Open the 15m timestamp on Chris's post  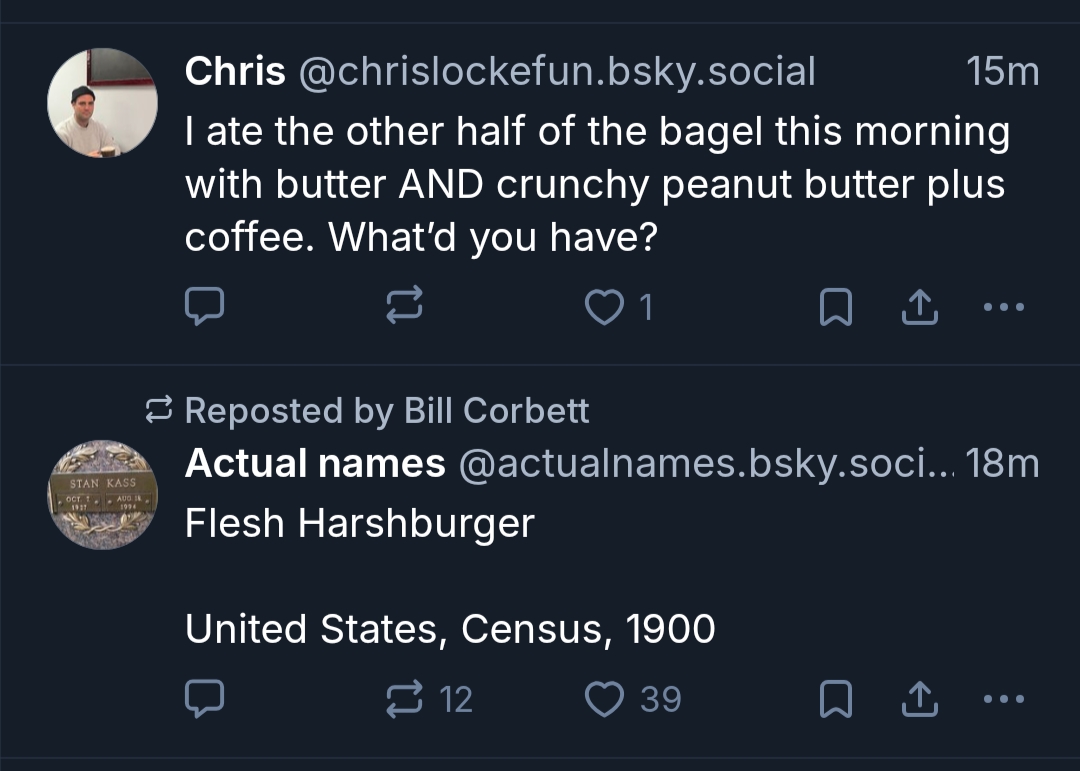point(1002,72)
